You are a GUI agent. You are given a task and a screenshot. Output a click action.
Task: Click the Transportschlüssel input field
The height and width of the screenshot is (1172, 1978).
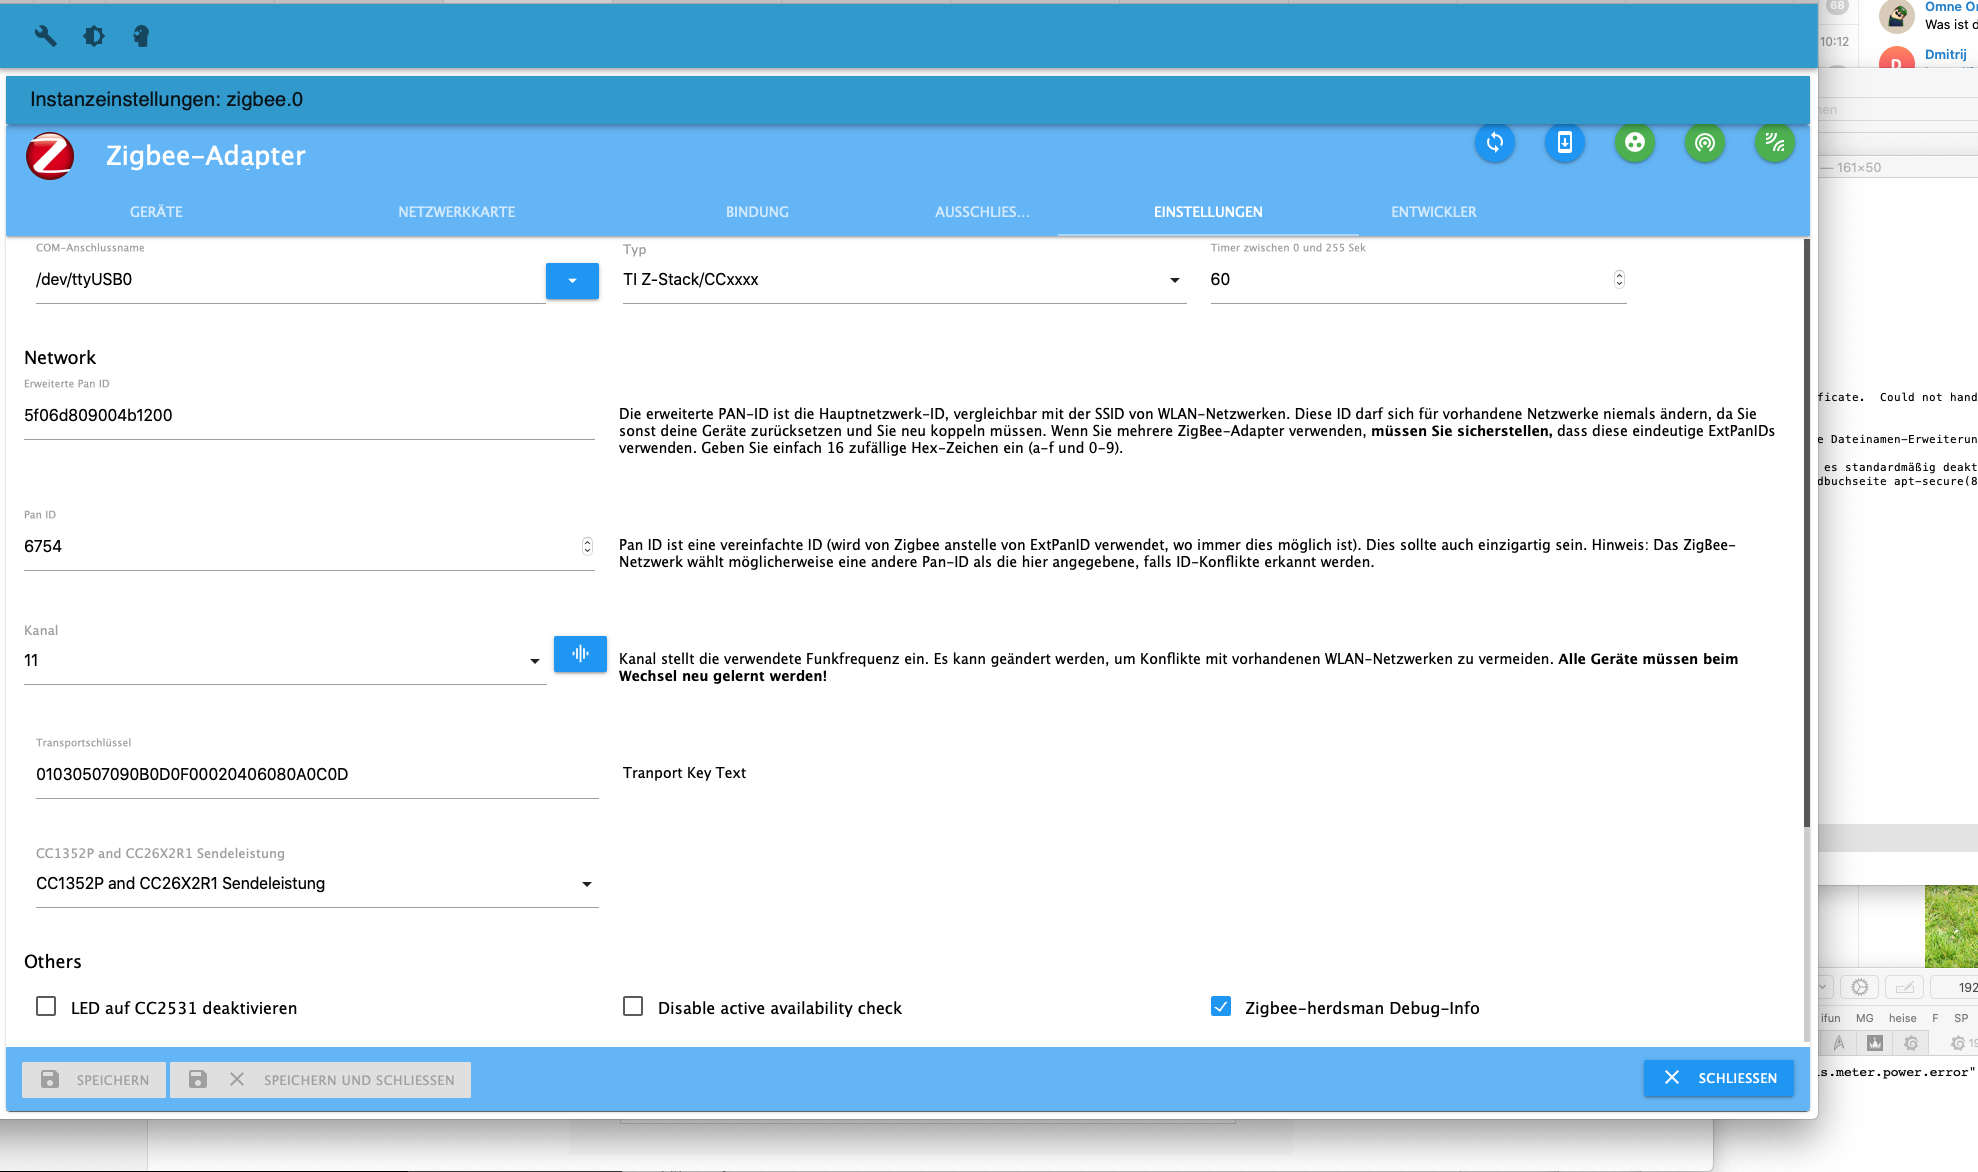[x=317, y=775]
